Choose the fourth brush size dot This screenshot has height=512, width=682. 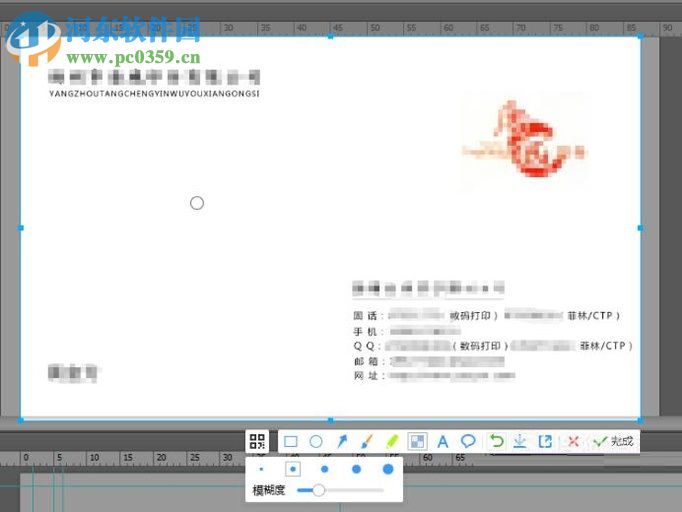point(356,469)
